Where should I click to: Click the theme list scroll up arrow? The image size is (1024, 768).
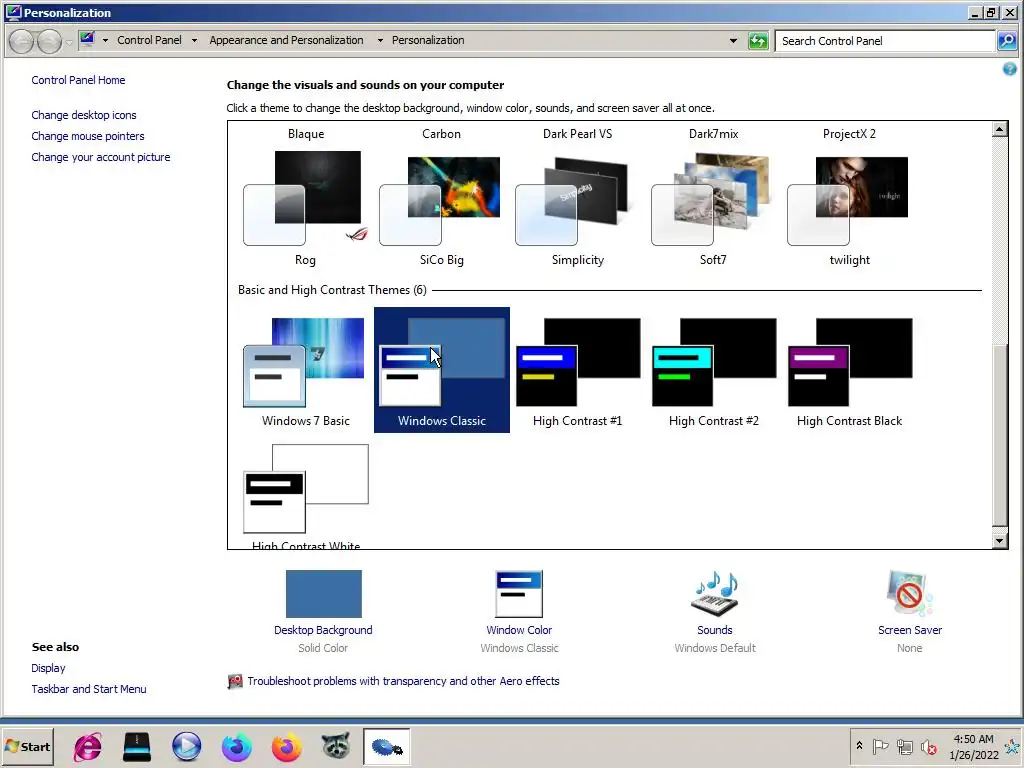[x=999, y=129]
